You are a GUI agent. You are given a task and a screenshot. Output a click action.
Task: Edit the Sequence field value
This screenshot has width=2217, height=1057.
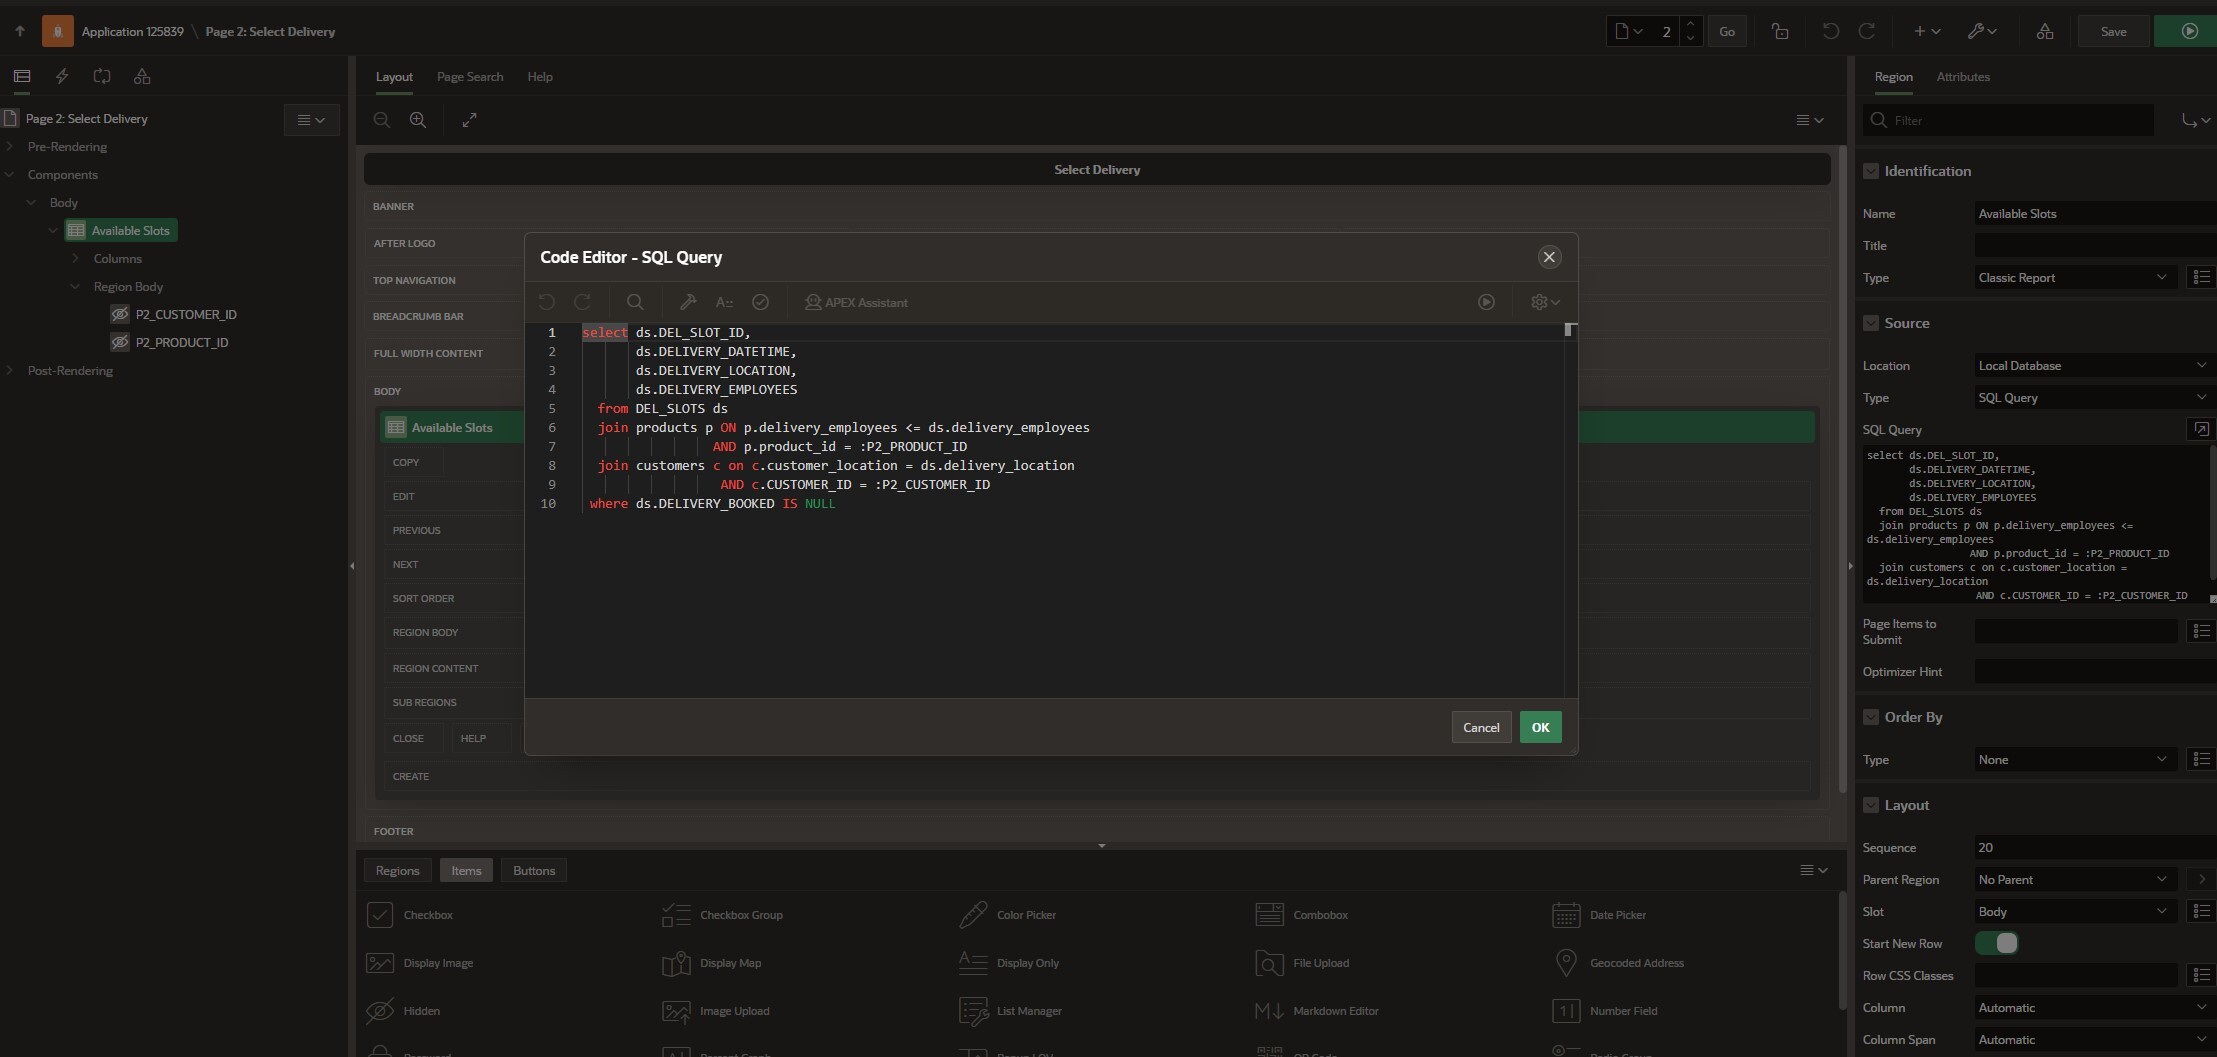pyautogui.click(x=2095, y=847)
